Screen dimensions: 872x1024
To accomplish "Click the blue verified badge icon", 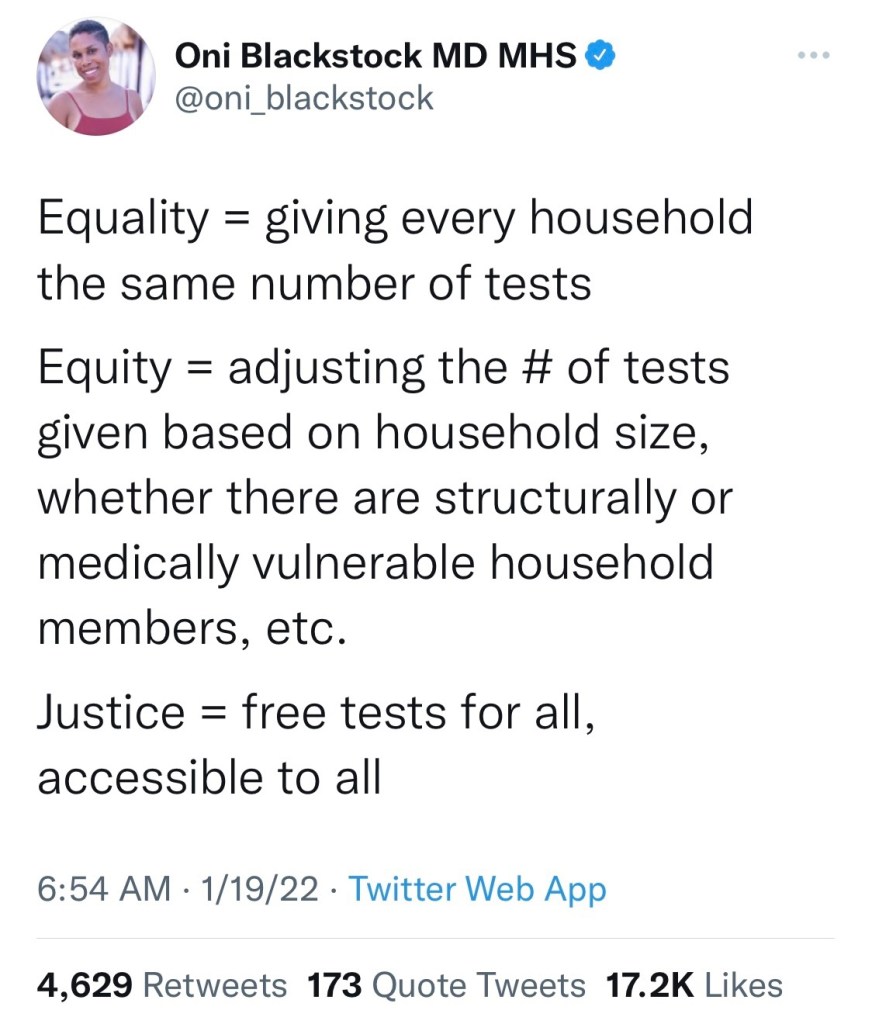I will tap(598, 57).
